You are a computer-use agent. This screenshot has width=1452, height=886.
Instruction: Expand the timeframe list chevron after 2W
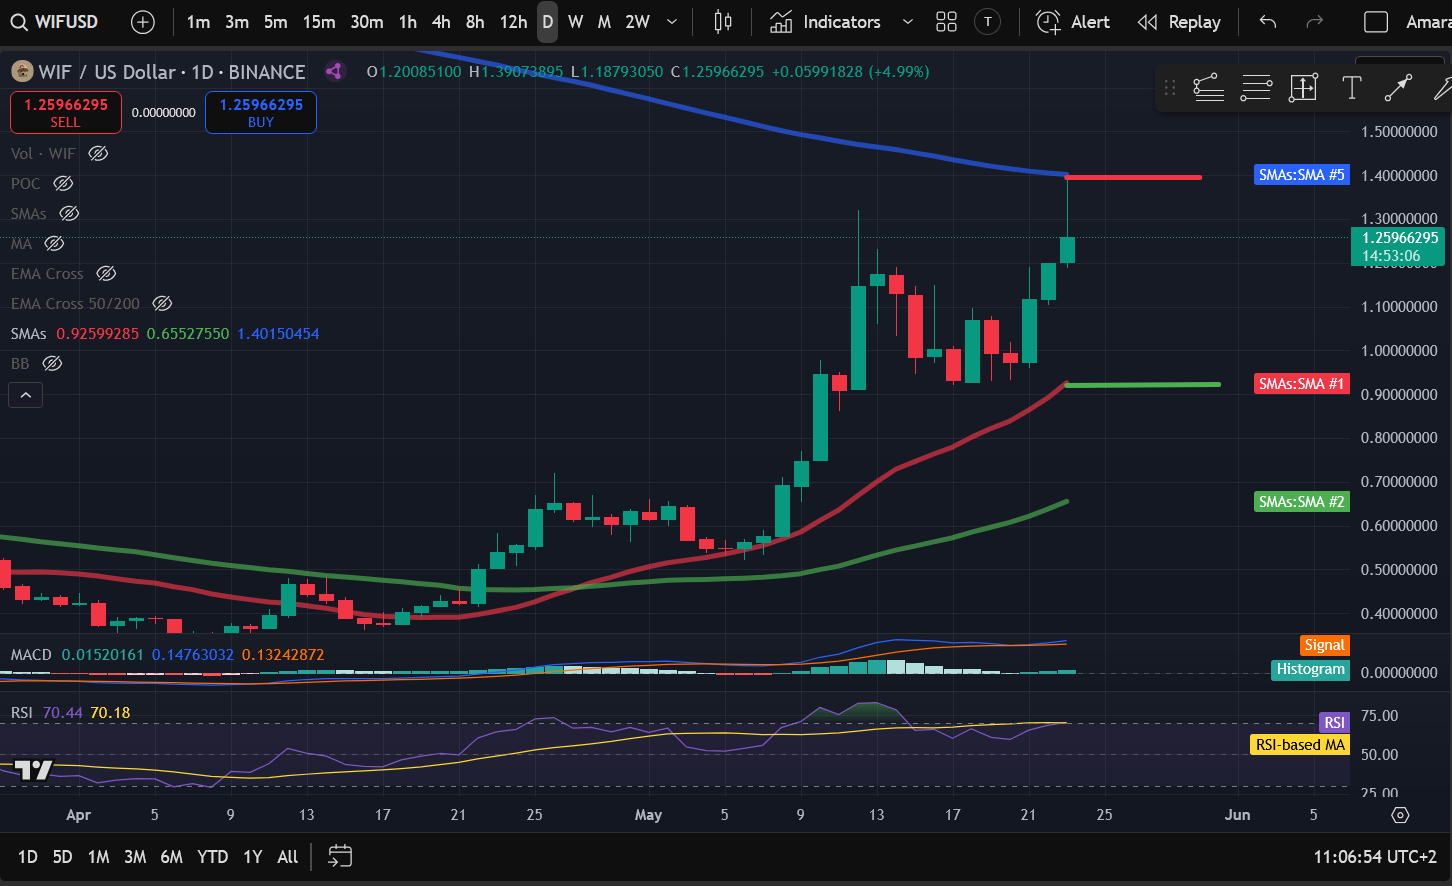coord(672,22)
